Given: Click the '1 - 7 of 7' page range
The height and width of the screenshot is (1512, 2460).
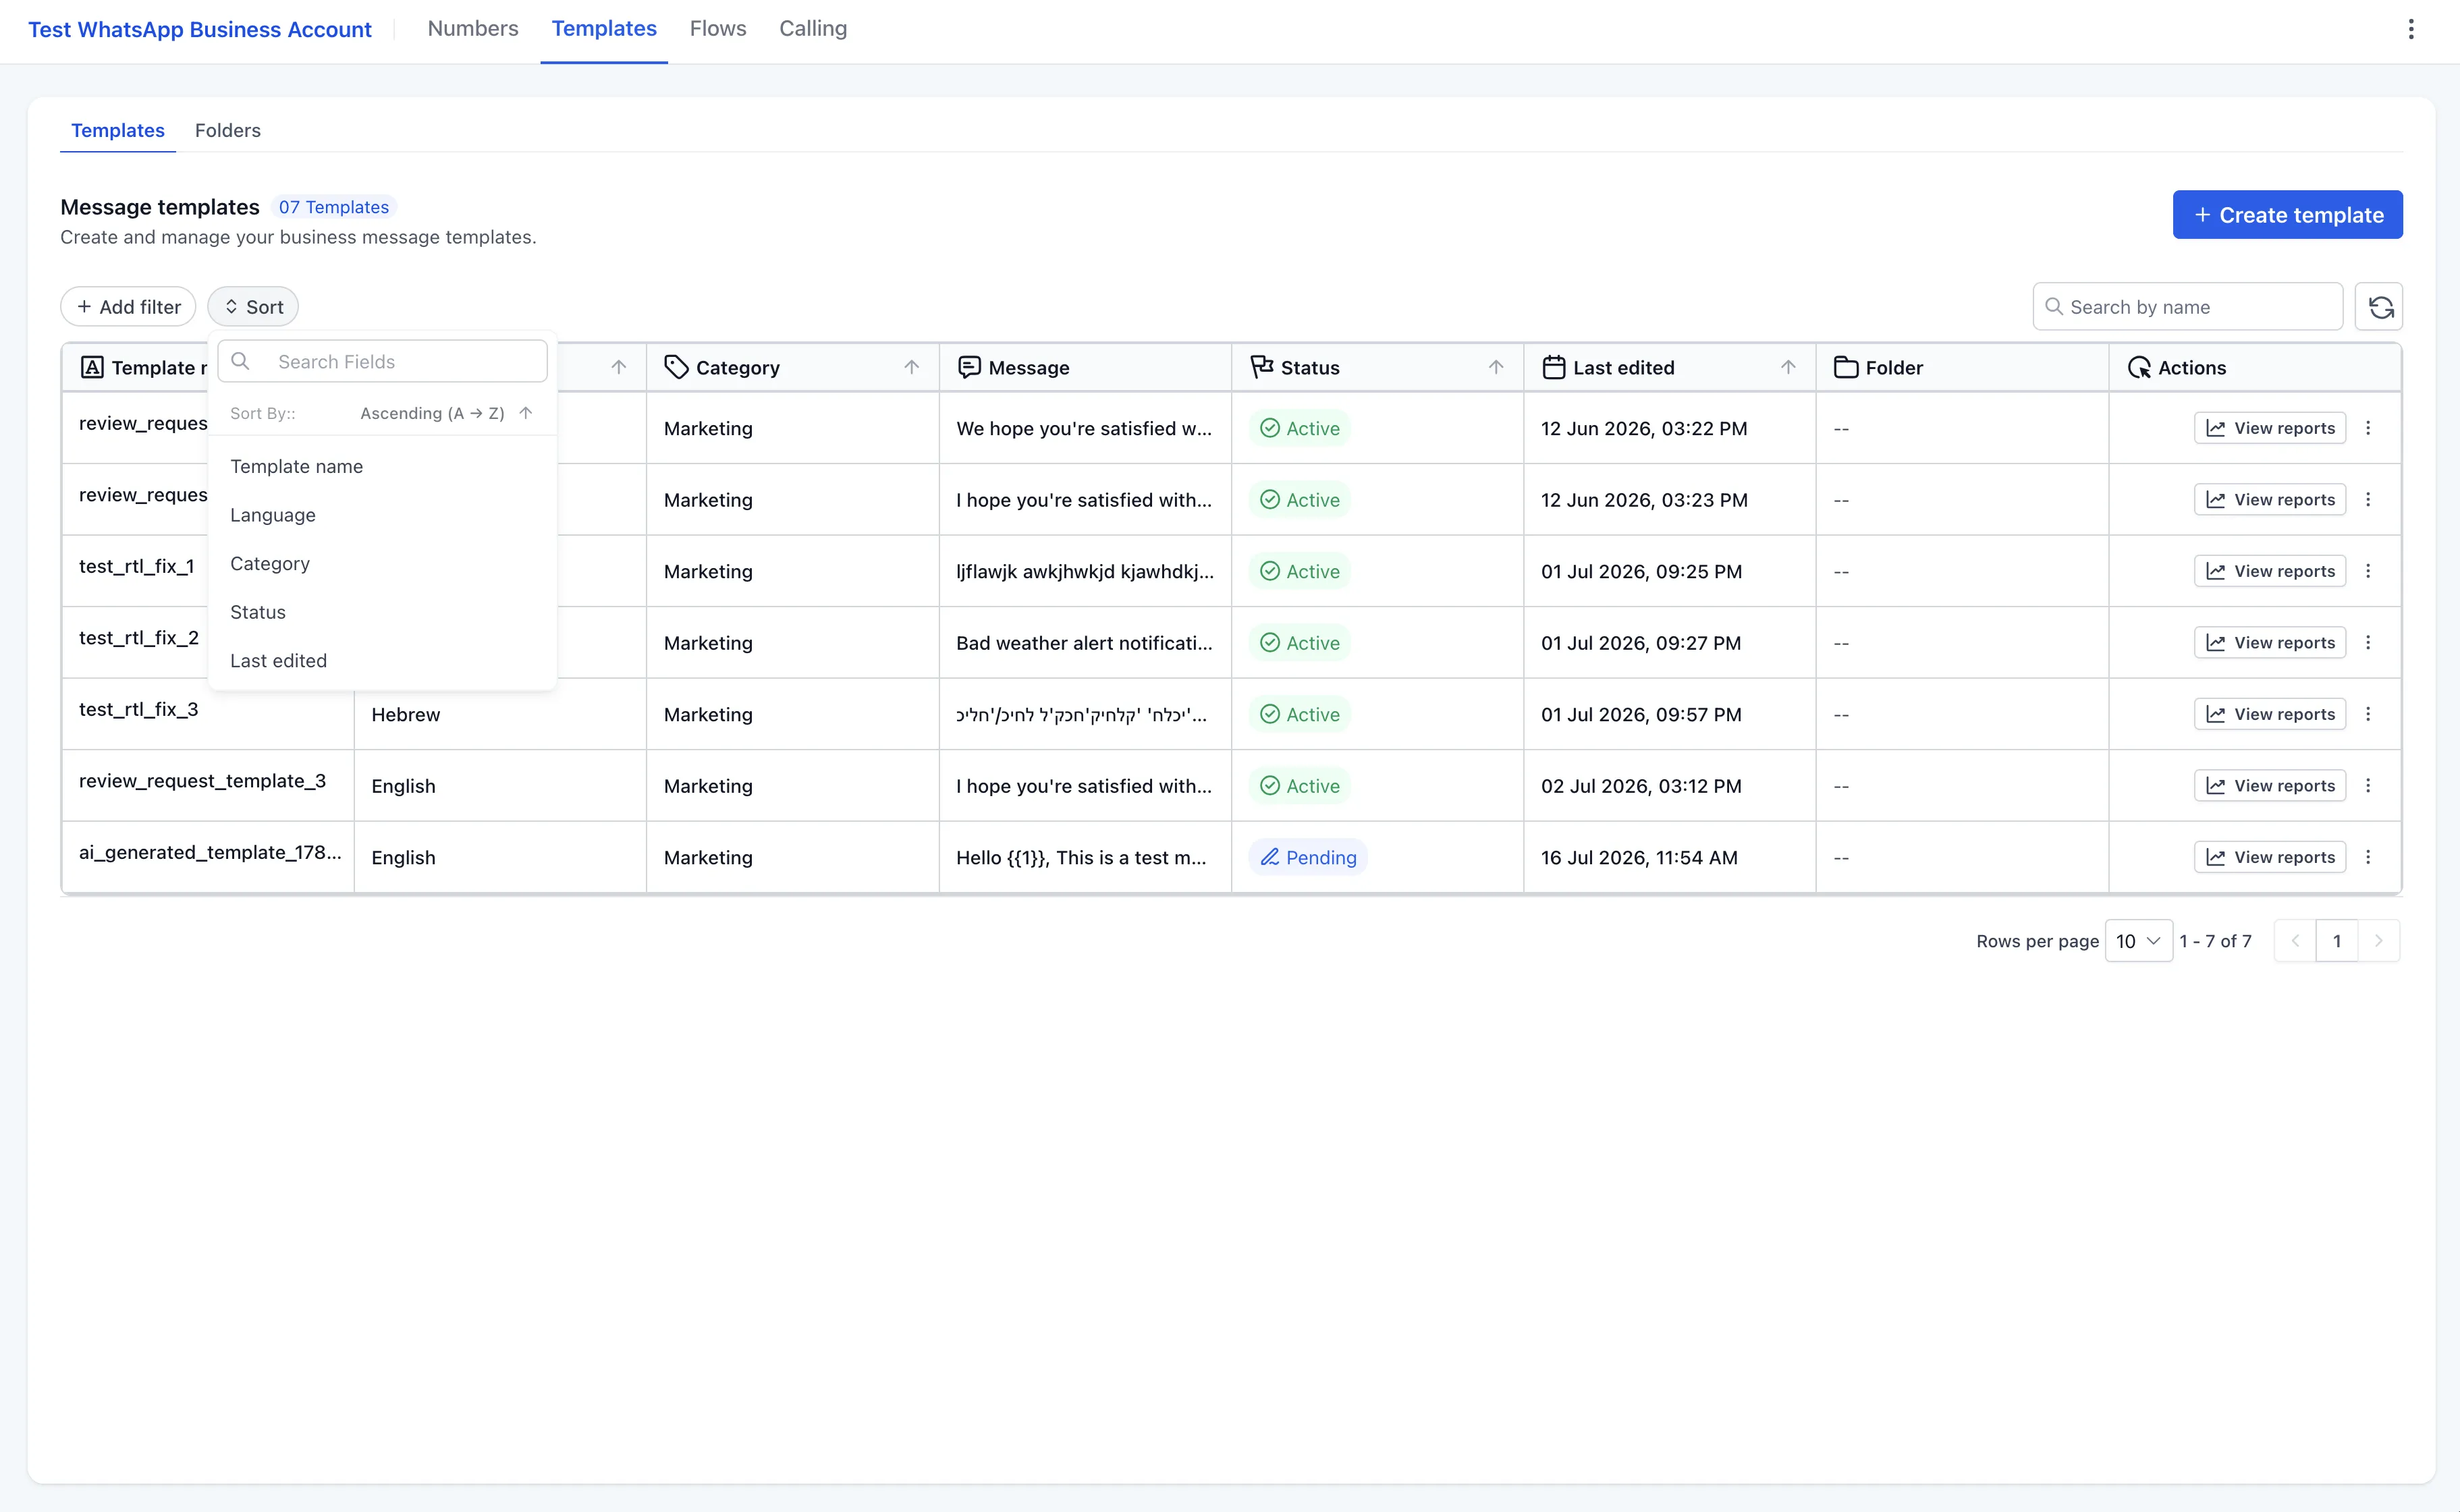Looking at the screenshot, I should pyautogui.click(x=2216, y=941).
